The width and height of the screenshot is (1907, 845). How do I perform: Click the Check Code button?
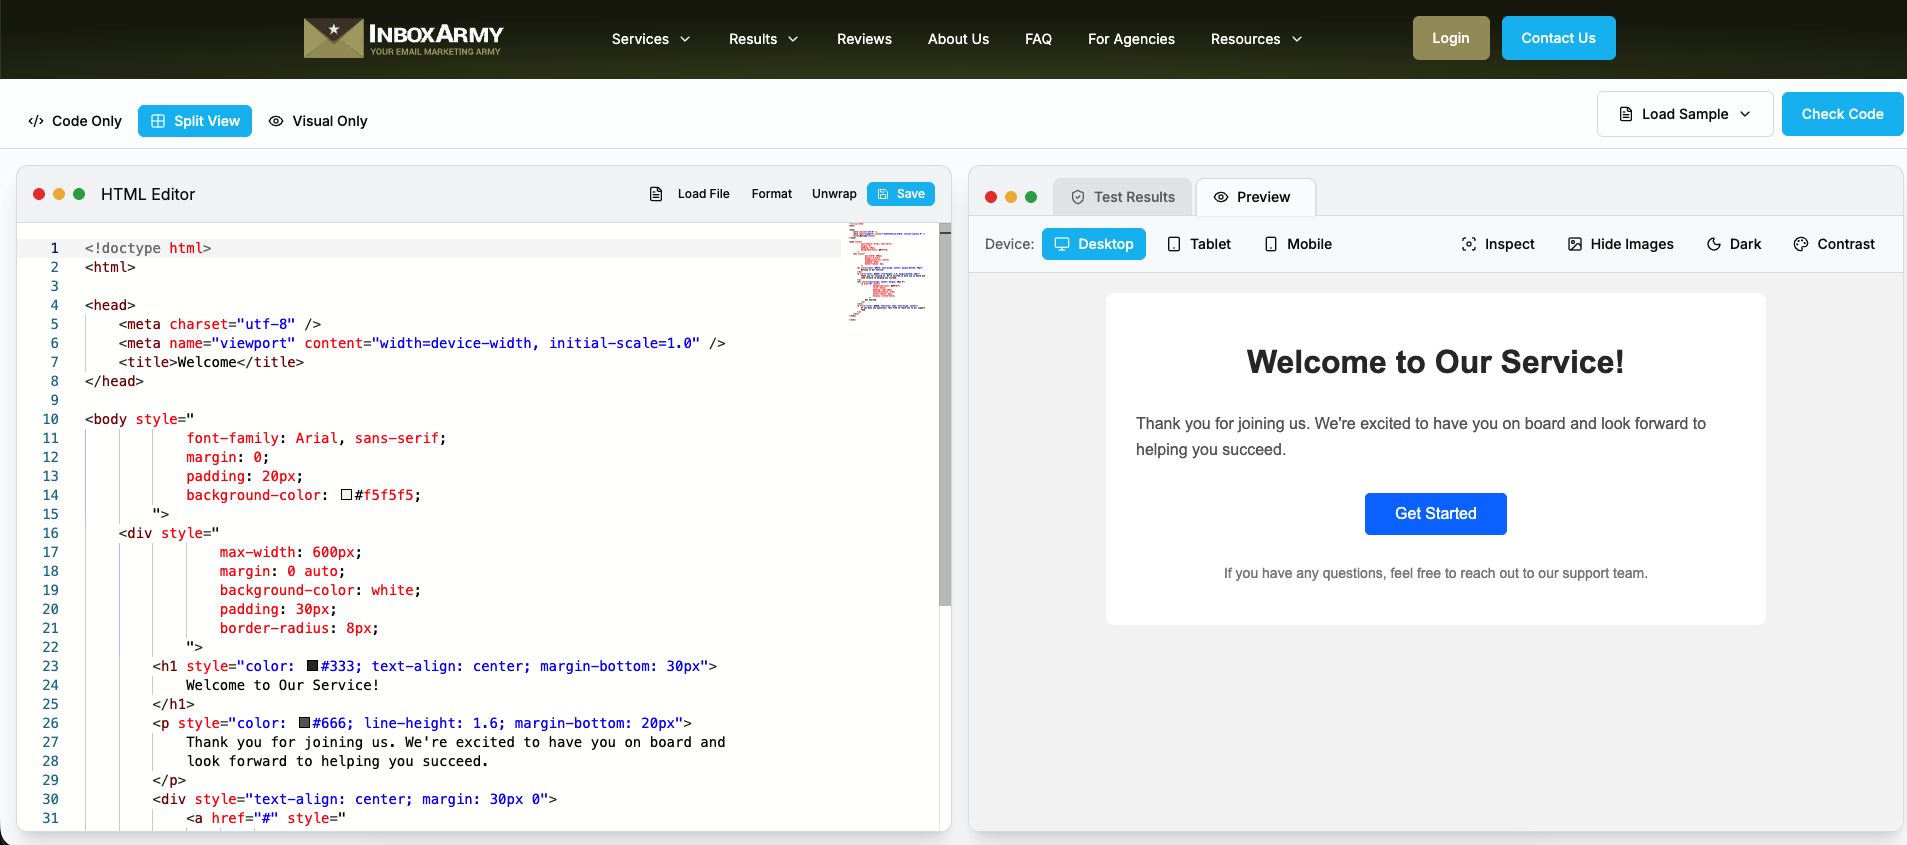pos(1841,114)
